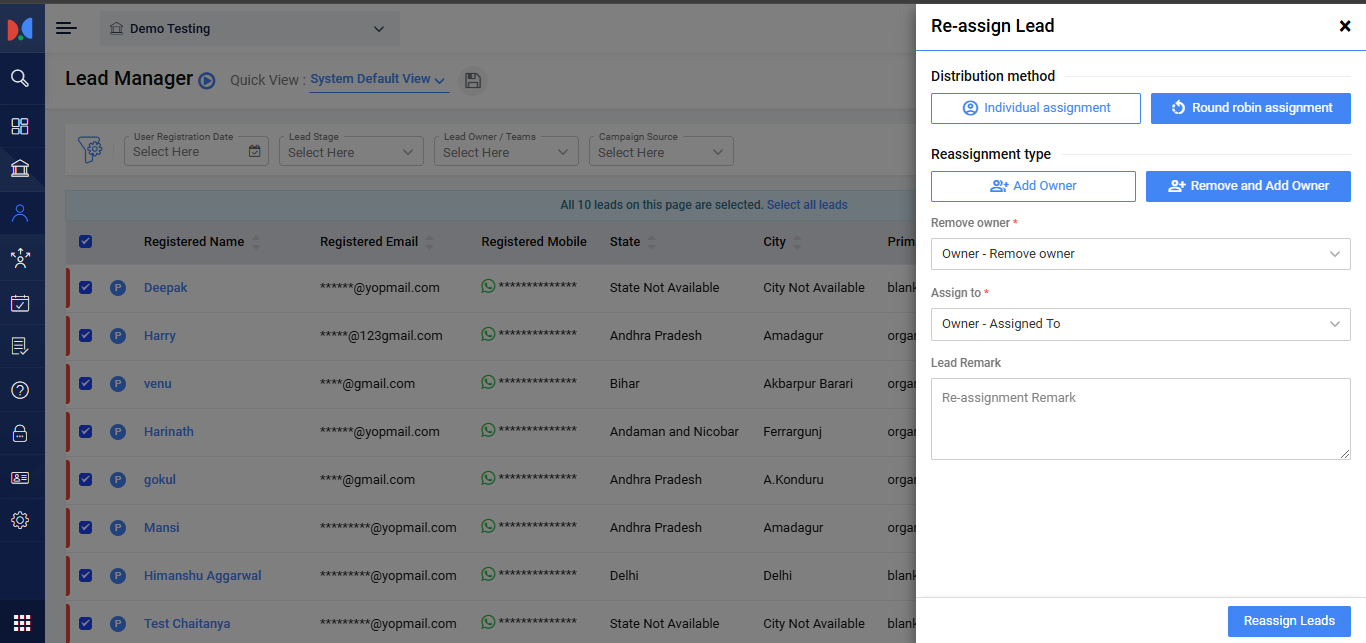1366x643 pixels.
Task: Click the Lead Manager play video icon
Action: coord(207,81)
